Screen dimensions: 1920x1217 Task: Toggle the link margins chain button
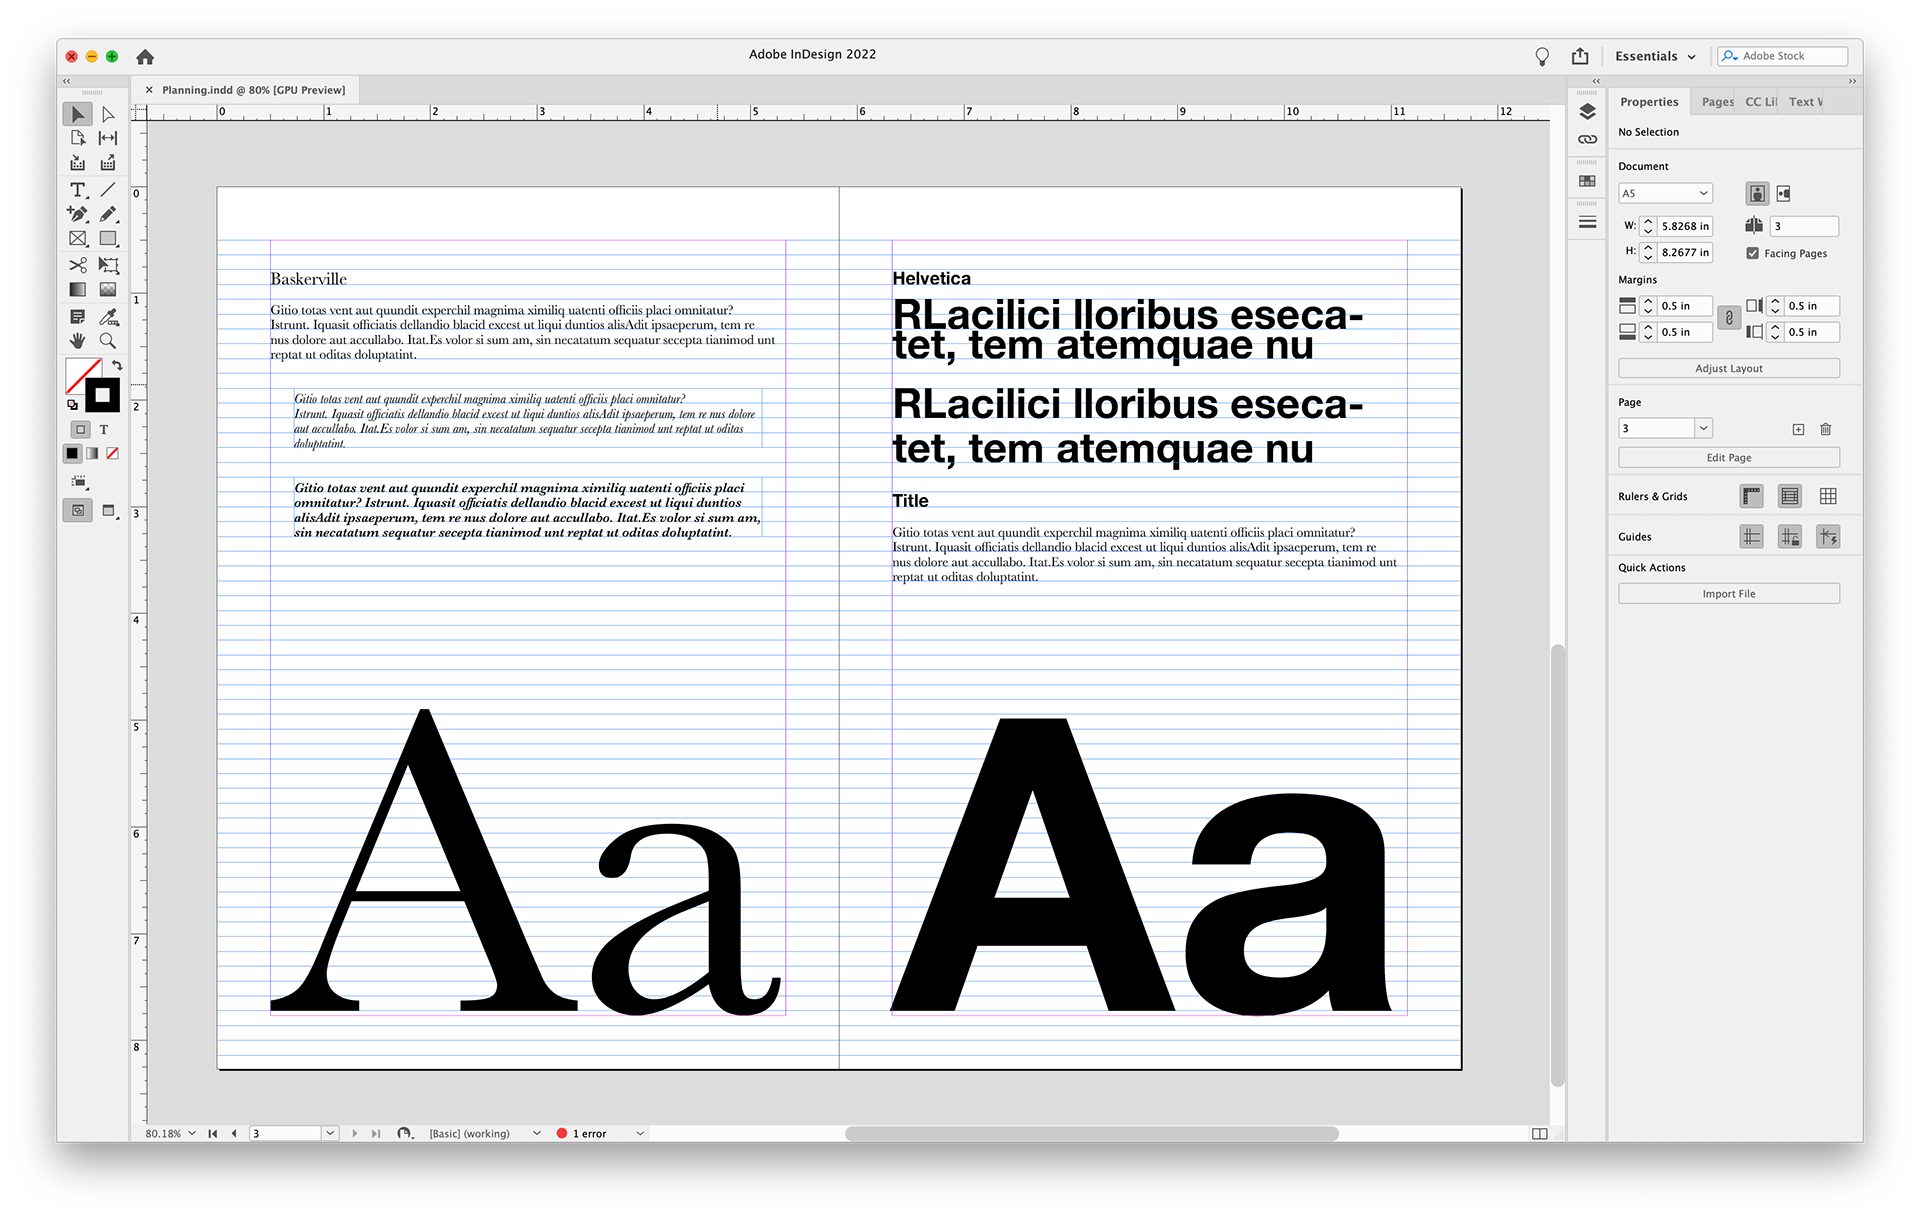1729,318
